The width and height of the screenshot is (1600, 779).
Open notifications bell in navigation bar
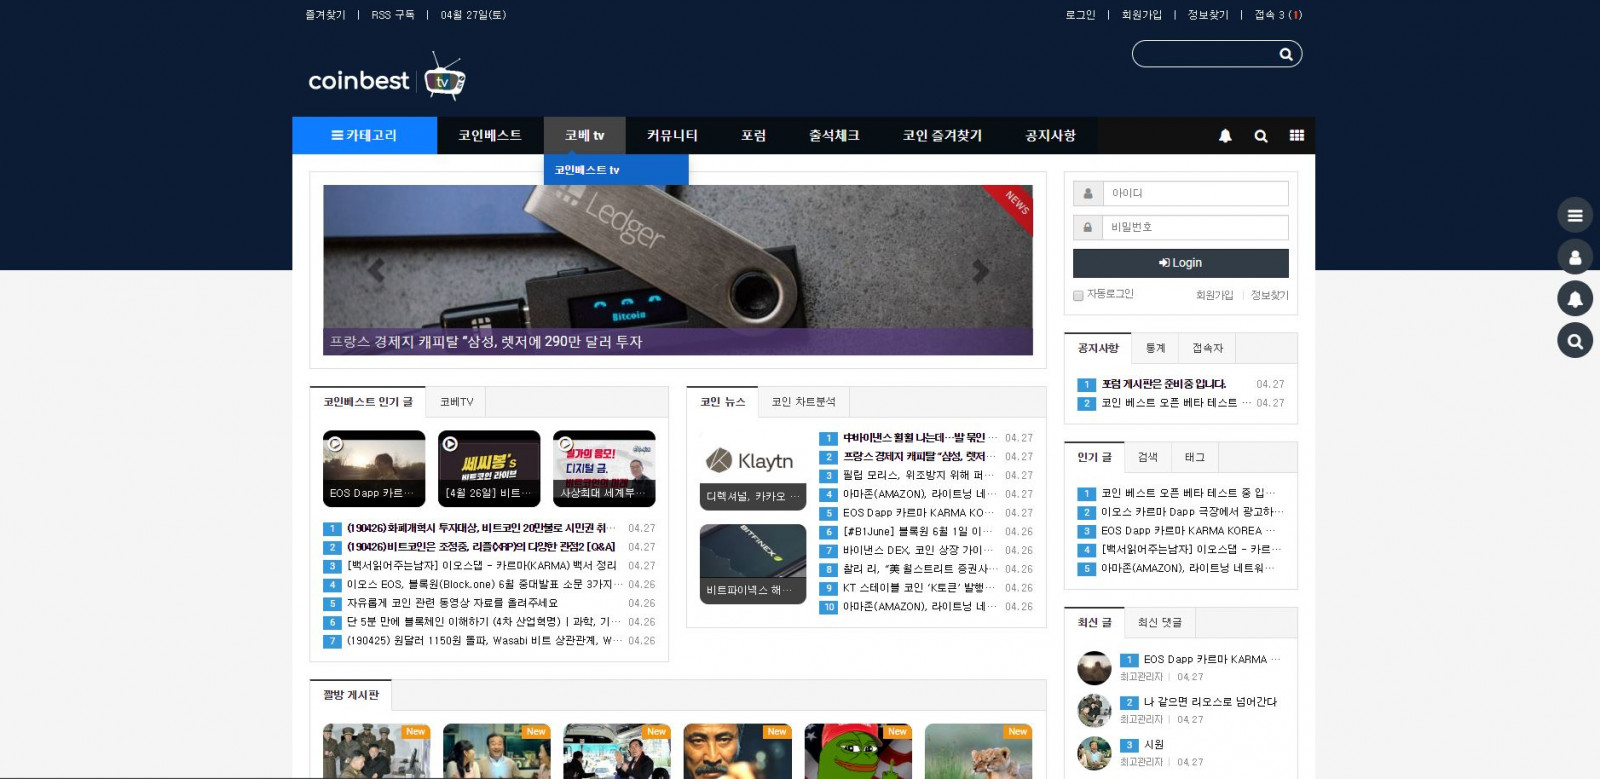(1225, 136)
